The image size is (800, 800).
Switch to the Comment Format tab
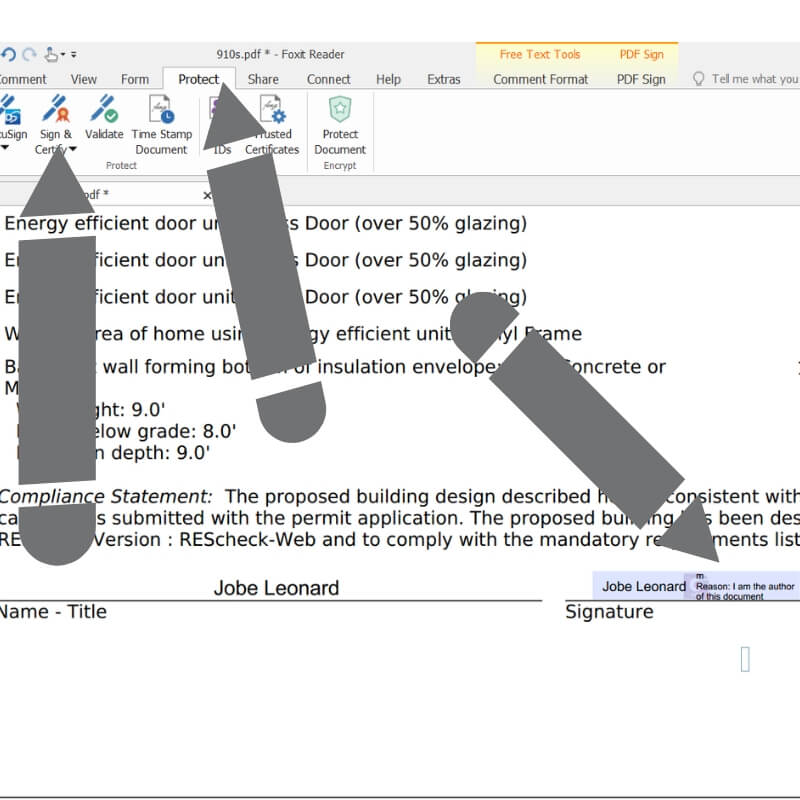540,79
